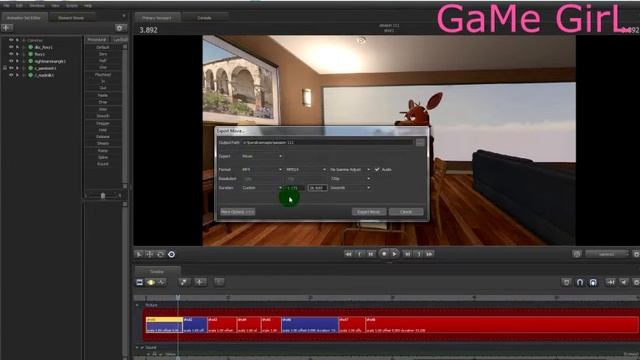Viewport: 640px width, 360px height.
Task: Open the timeline gear settings icon
Action: [636, 282]
